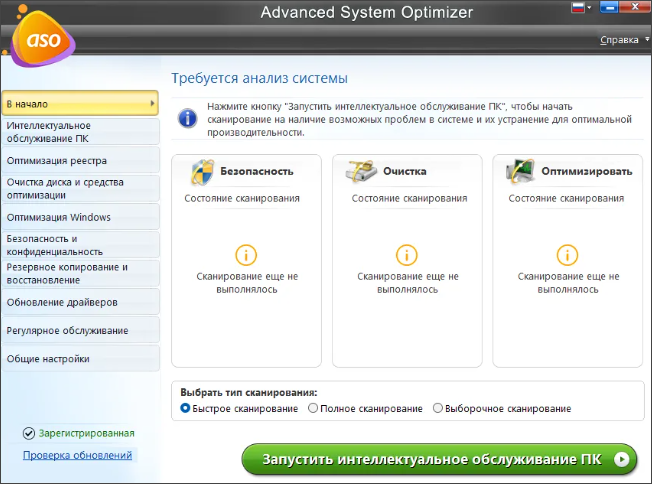Click the Оптимизировать monitor icon
Image resolution: width=652 pixels, height=484 pixels.
click(x=520, y=171)
